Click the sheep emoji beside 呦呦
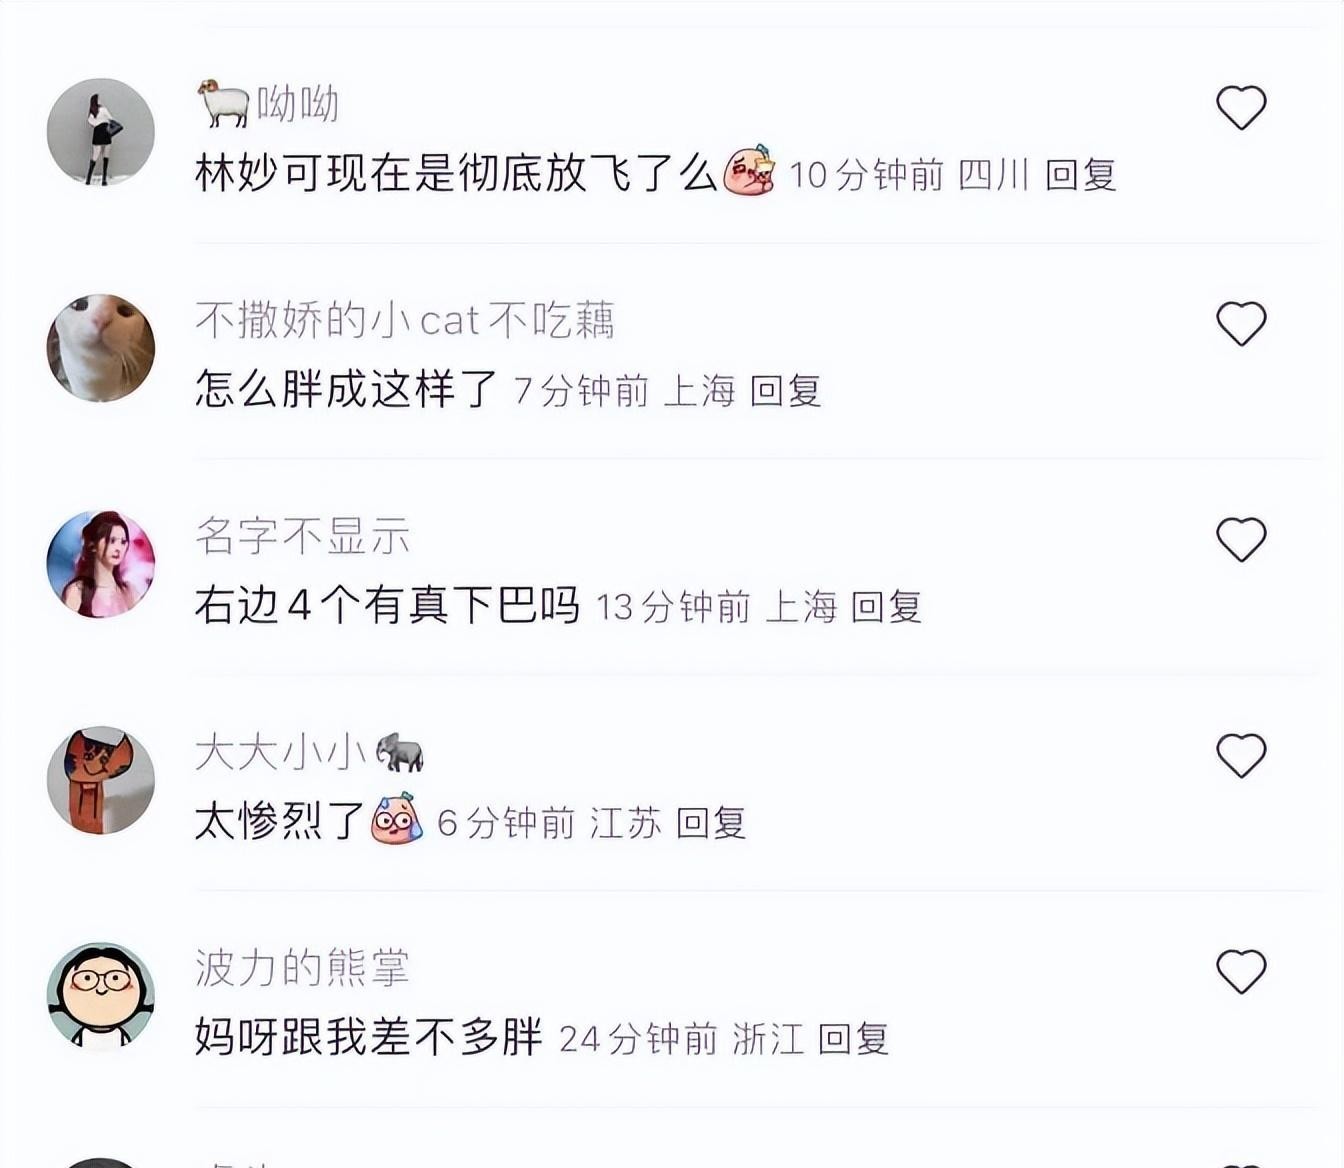 coord(224,103)
